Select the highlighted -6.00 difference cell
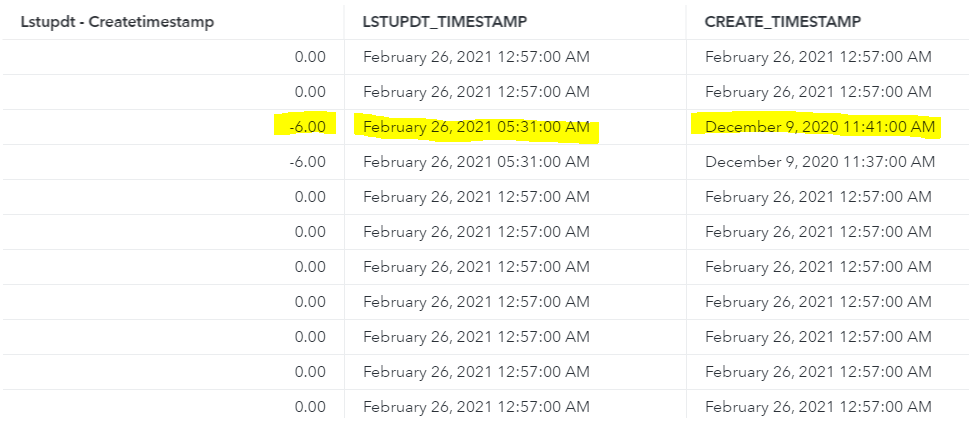This screenshot has height=435, width=969. coord(309,127)
